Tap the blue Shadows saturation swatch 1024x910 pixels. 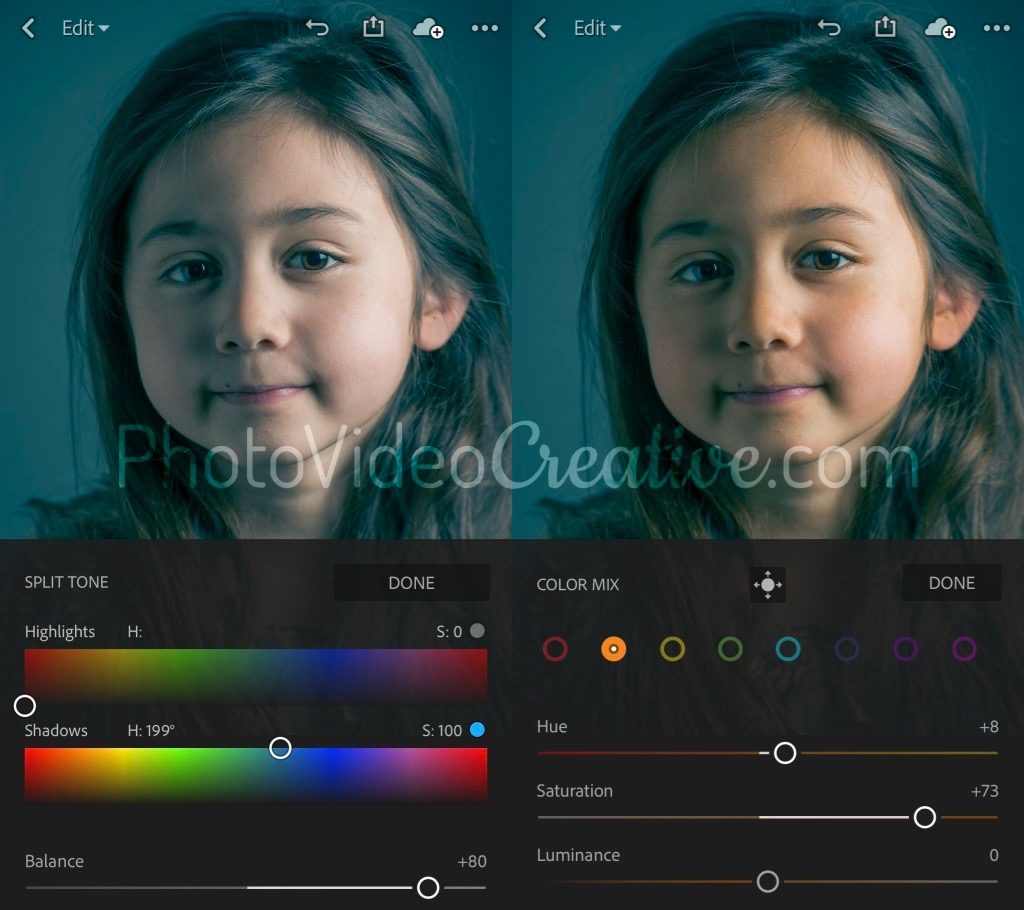pyautogui.click(x=475, y=730)
